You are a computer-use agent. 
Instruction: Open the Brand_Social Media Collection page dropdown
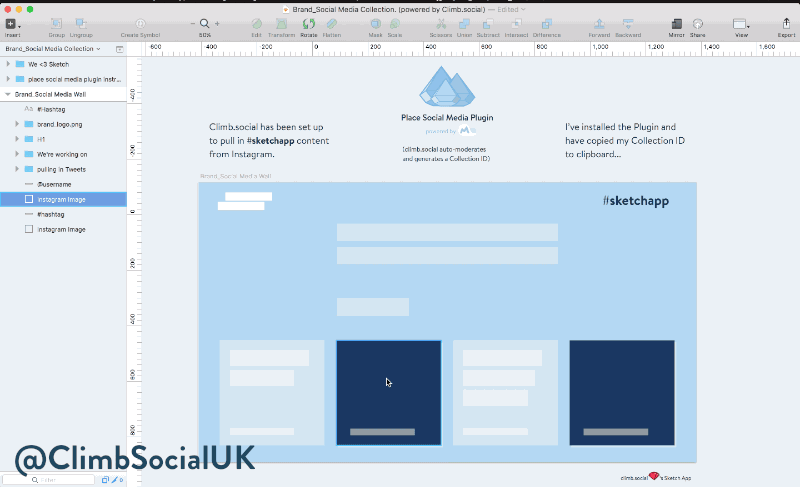(52, 48)
